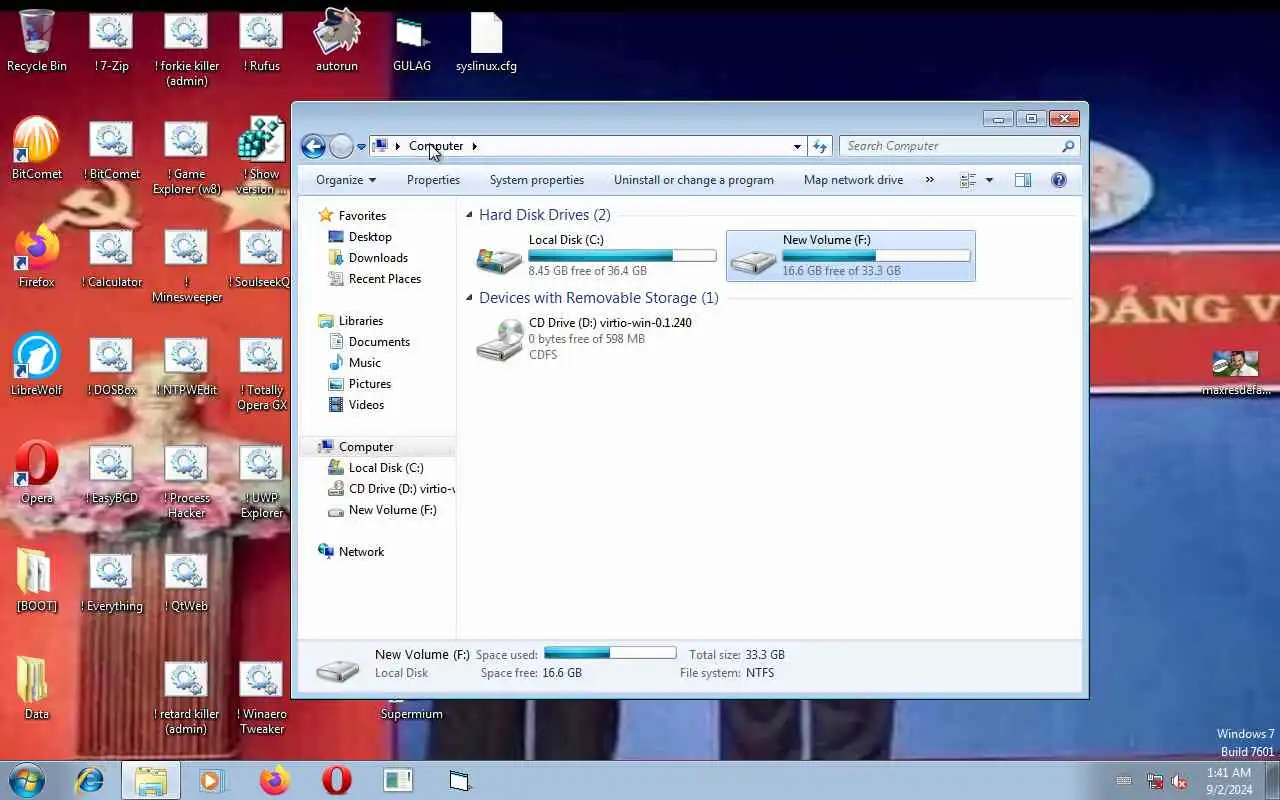Collapse Devices with Removable Storage group

point(469,298)
